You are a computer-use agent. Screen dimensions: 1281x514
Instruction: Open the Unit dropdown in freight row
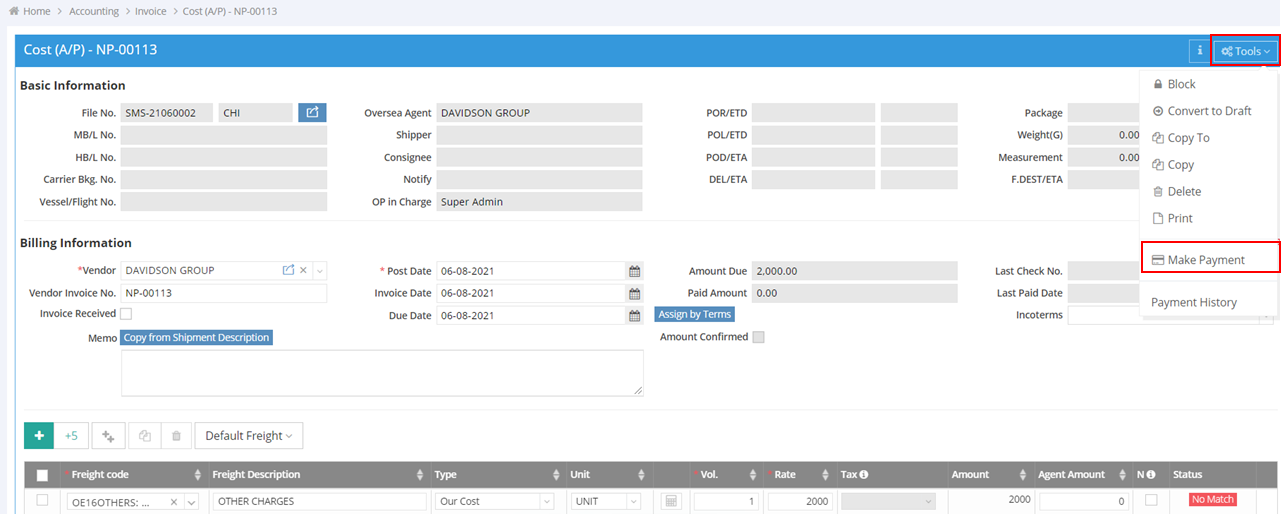pos(605,501)
